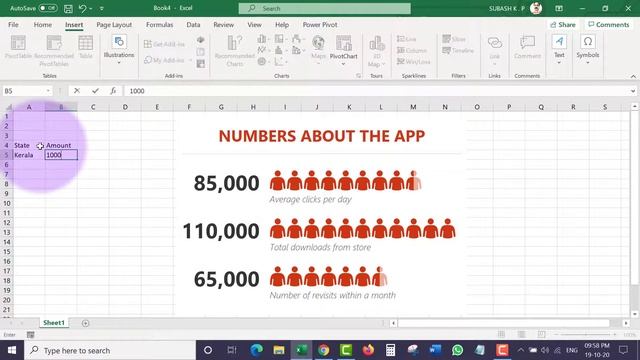Open WhatsApp from taskbar
The width and height of the screenshot is (640, 360).
click(458, 350)
